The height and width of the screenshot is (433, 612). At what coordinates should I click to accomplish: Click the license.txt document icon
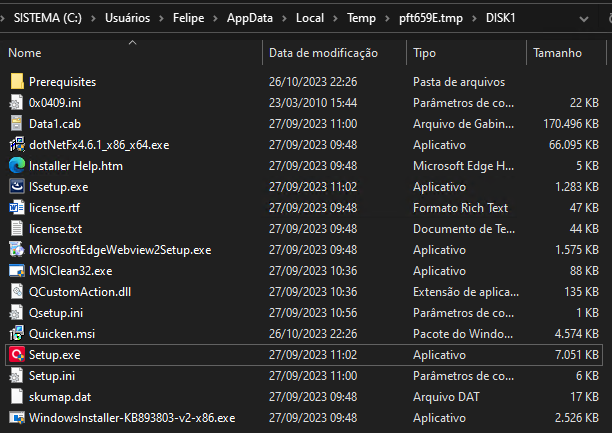[x=16, y=229]
